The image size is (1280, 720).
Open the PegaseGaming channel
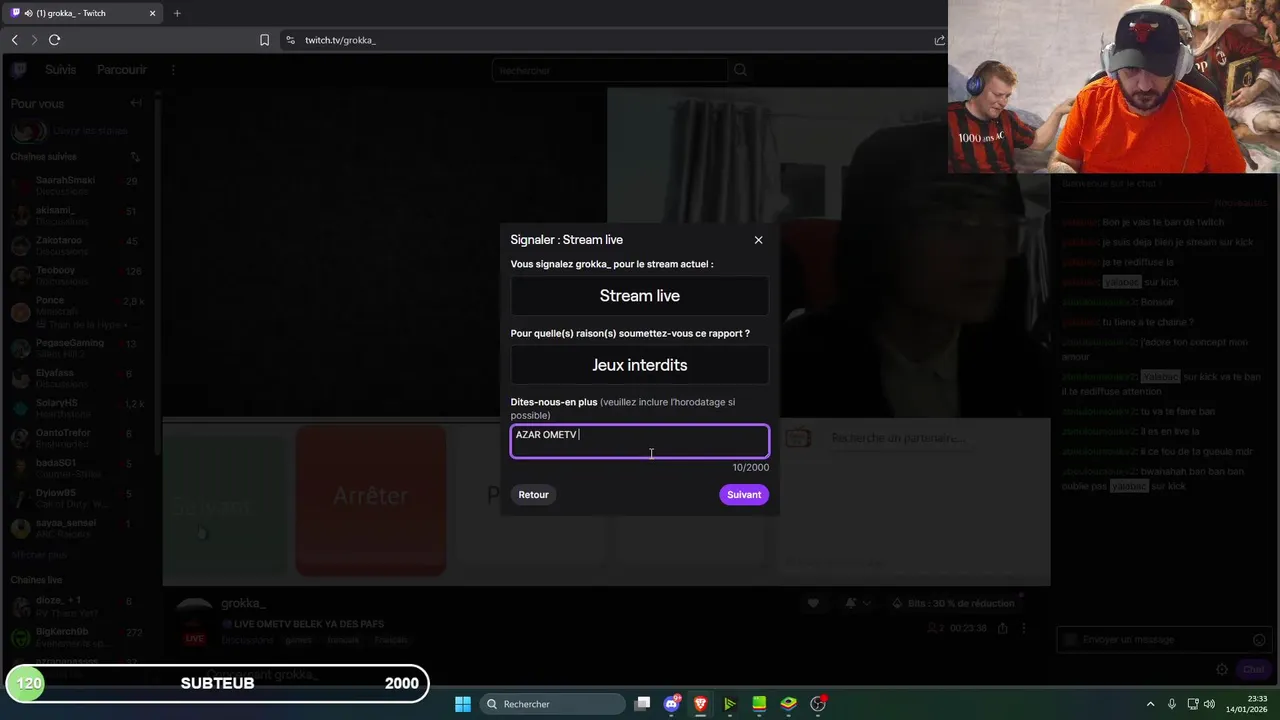(78, 348)
